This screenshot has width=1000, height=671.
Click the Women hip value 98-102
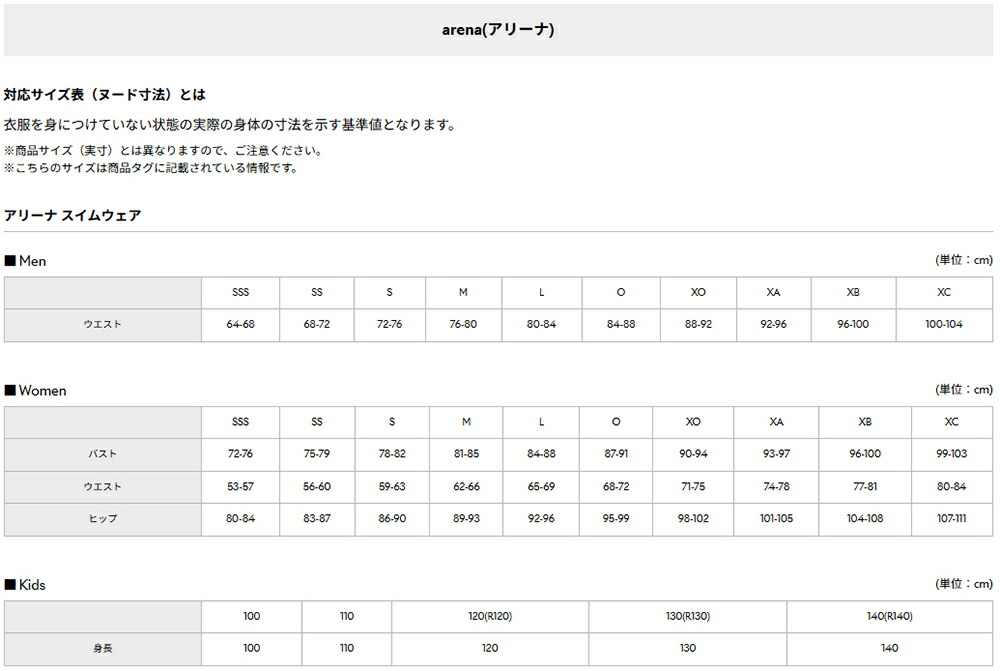pyautogui.click(x=693, y=519)
